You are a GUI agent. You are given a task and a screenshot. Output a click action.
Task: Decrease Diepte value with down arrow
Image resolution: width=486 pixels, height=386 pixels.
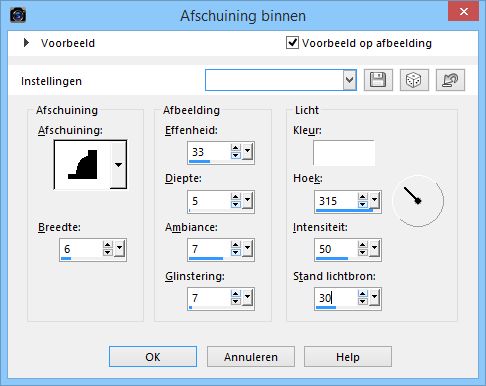[236, 204]
